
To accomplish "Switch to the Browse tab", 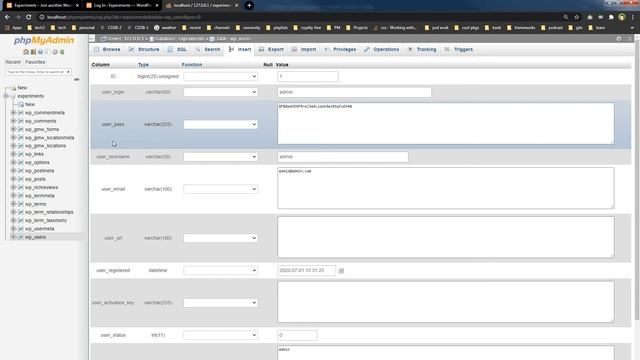I will [107, 49].
